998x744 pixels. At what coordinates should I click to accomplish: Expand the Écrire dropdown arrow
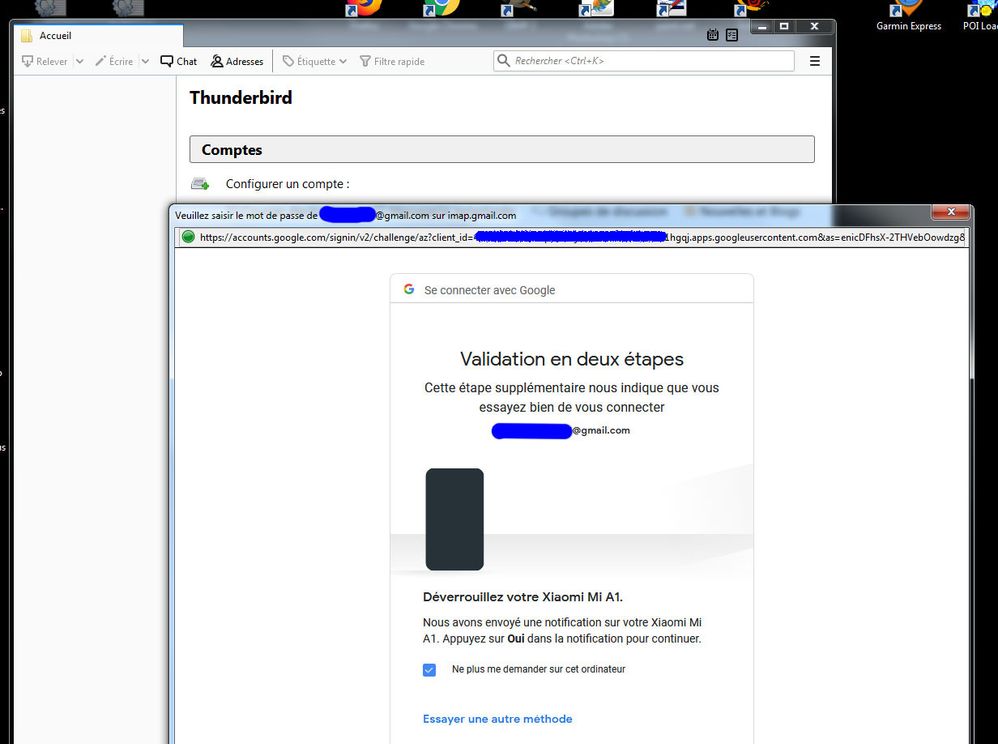(145, 61)
